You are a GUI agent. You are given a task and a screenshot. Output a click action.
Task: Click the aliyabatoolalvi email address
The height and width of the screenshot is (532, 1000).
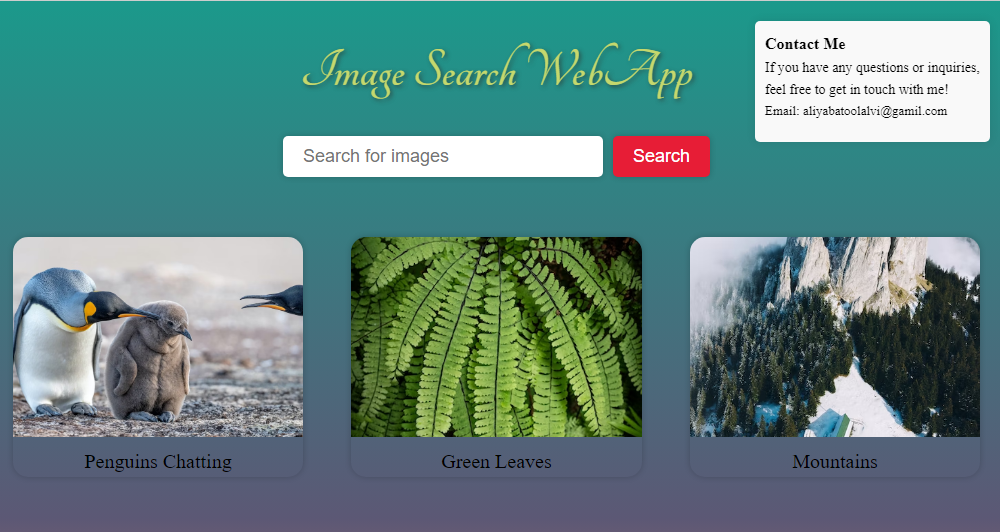(x=874, y=111)
